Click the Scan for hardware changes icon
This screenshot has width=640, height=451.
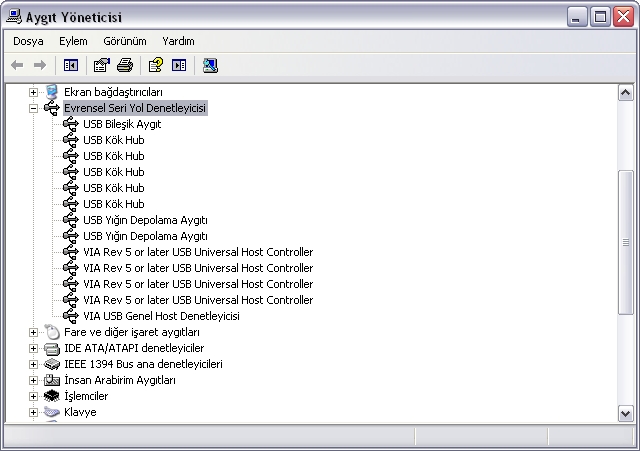click(210, 65)
